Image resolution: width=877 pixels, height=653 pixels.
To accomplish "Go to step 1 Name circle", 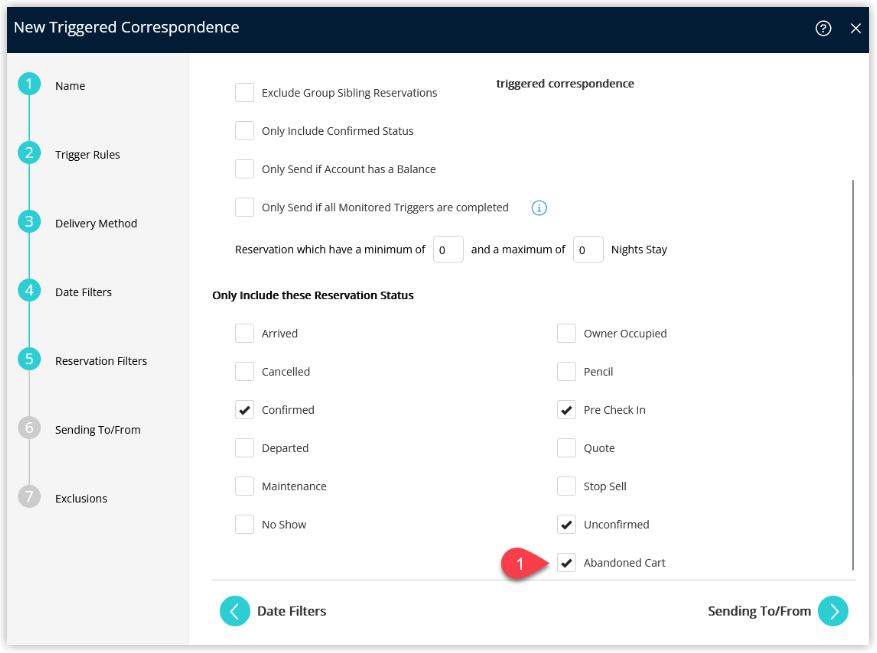I will 29,84.
